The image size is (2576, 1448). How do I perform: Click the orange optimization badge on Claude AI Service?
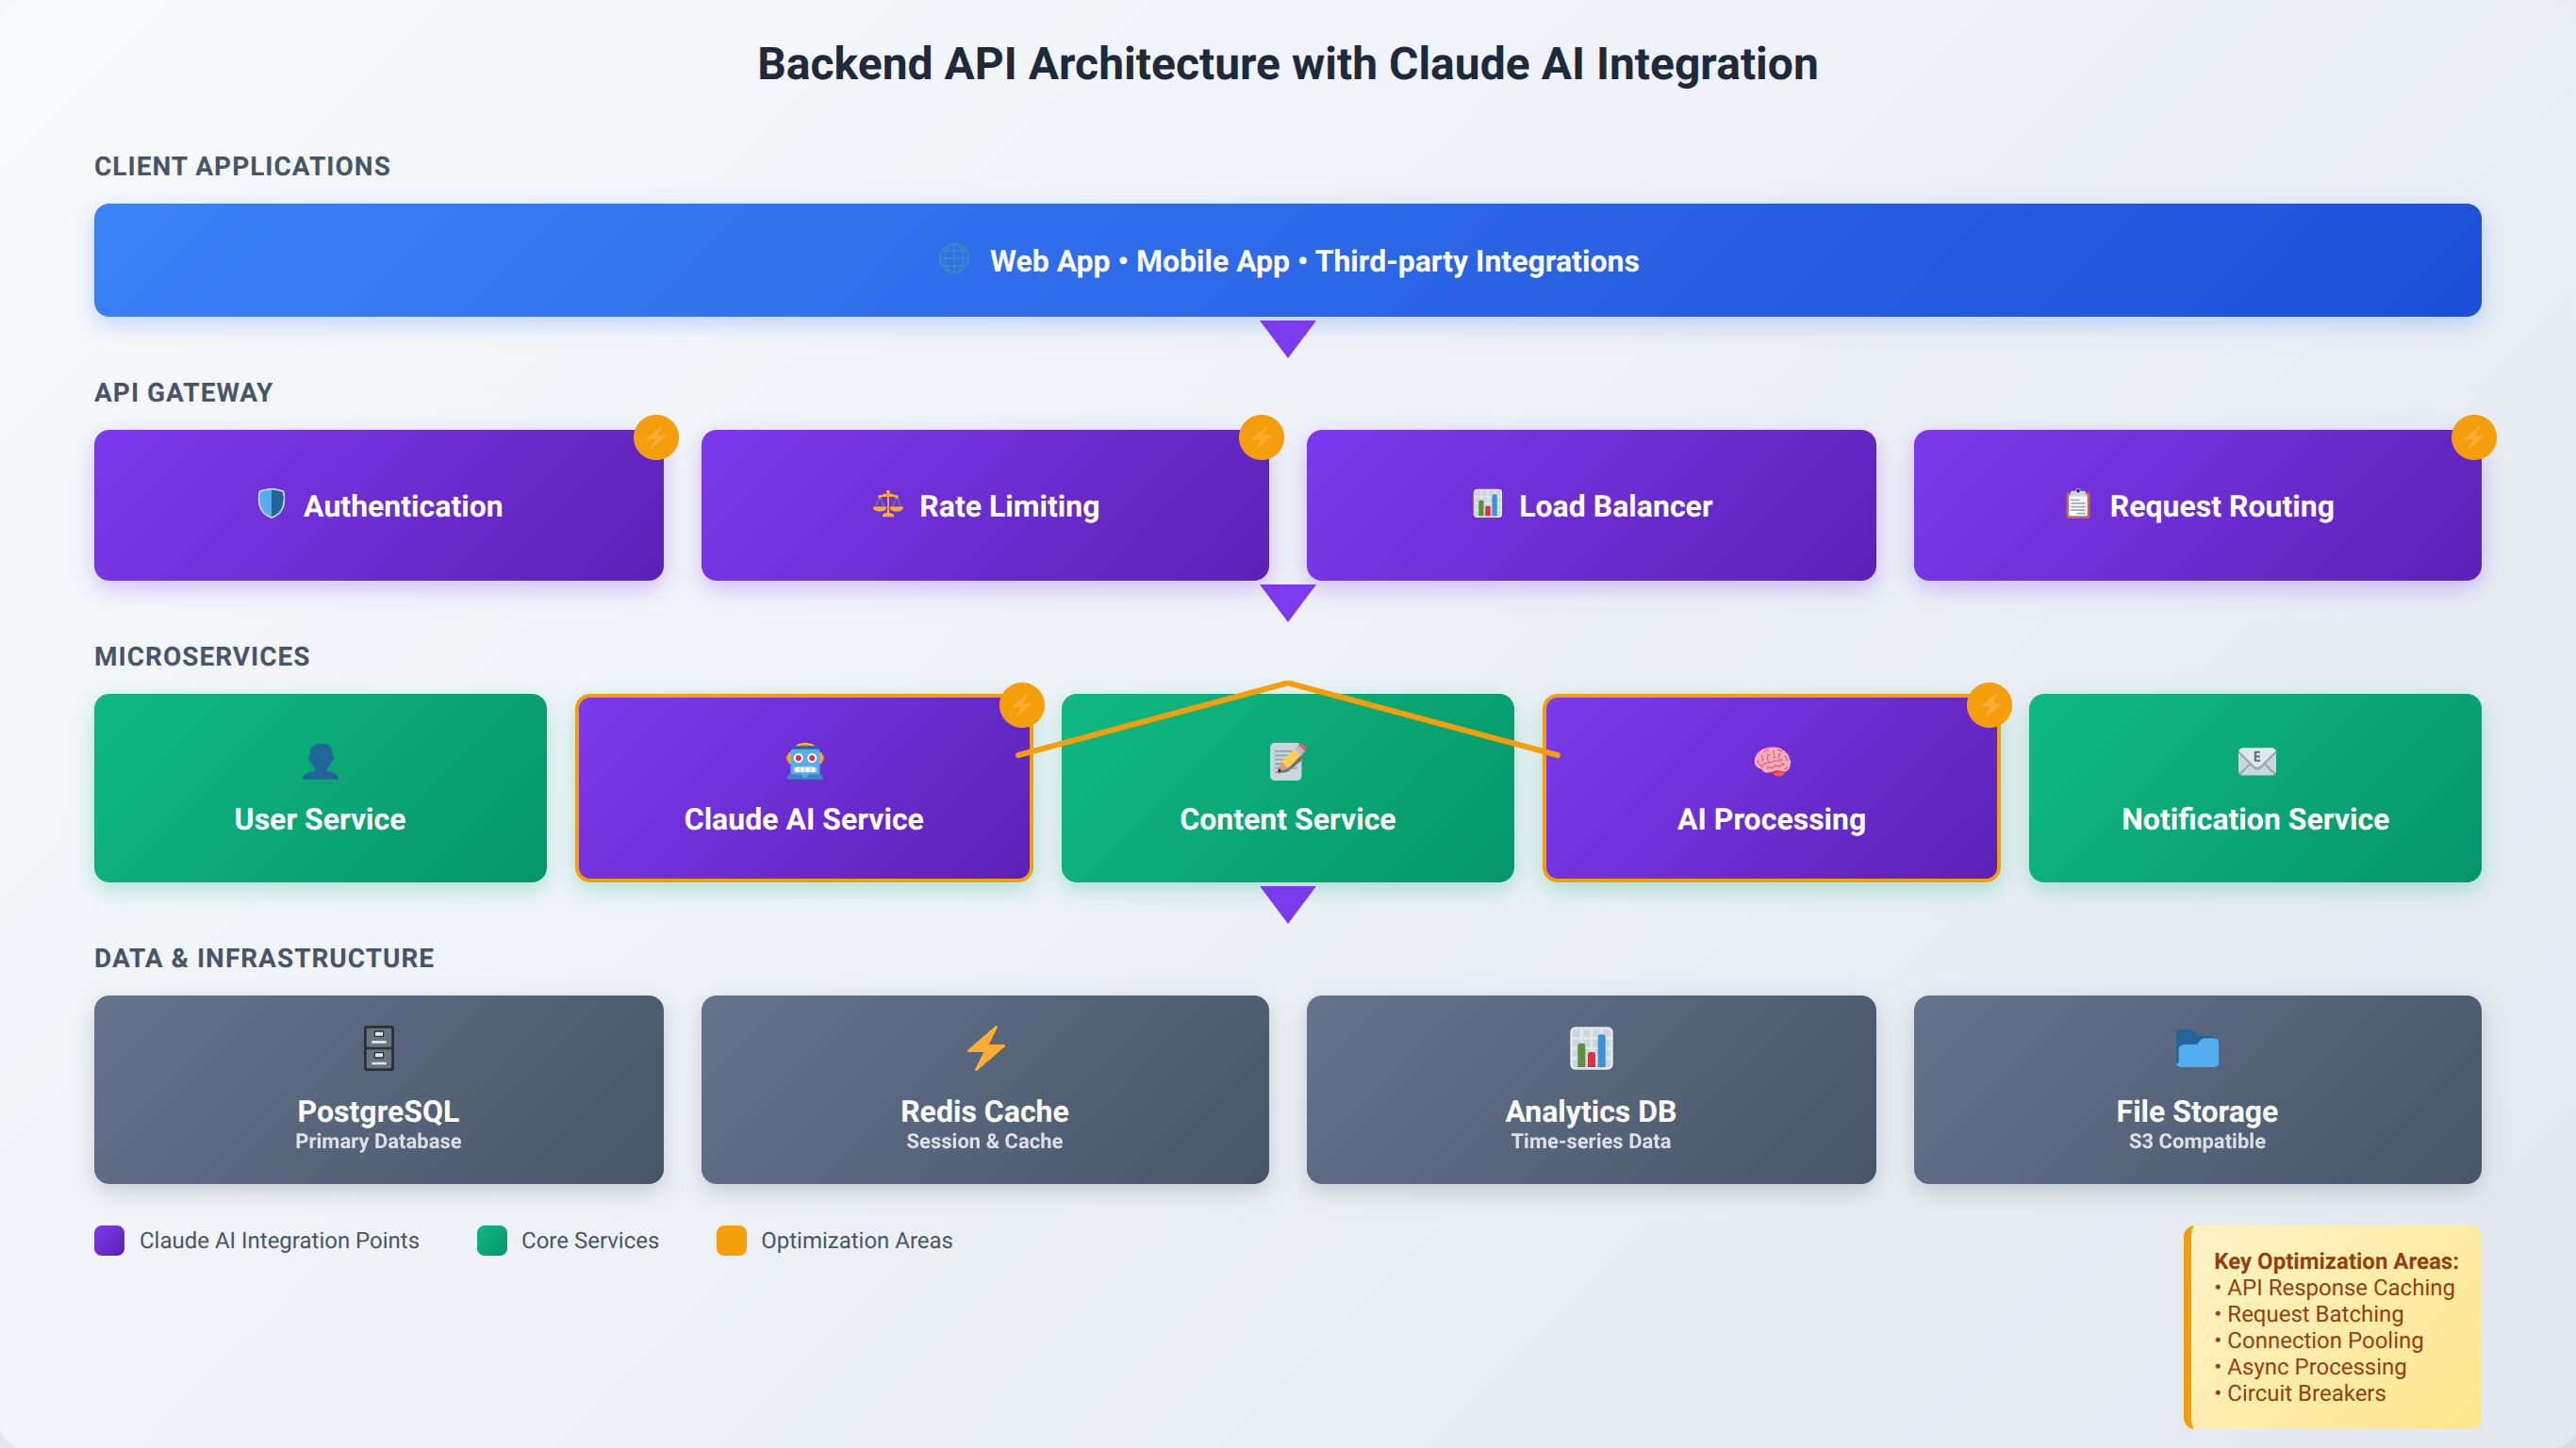[x=1022, y=706]
